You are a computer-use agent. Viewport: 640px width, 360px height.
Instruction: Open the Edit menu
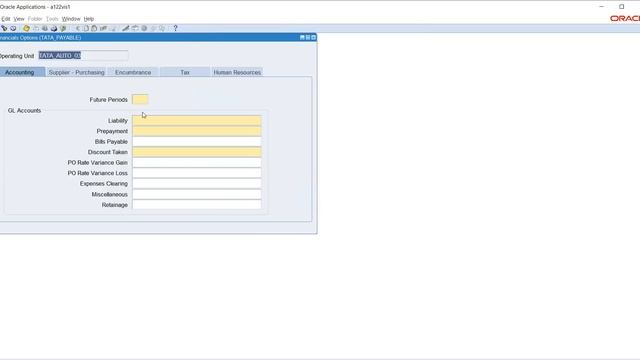pyautogui.click(x=5, y=19)
